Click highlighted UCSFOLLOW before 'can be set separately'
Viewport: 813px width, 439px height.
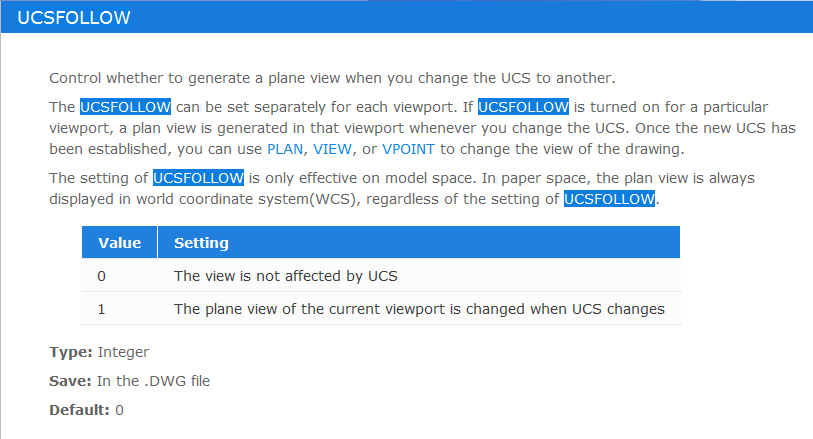(125, 107)
